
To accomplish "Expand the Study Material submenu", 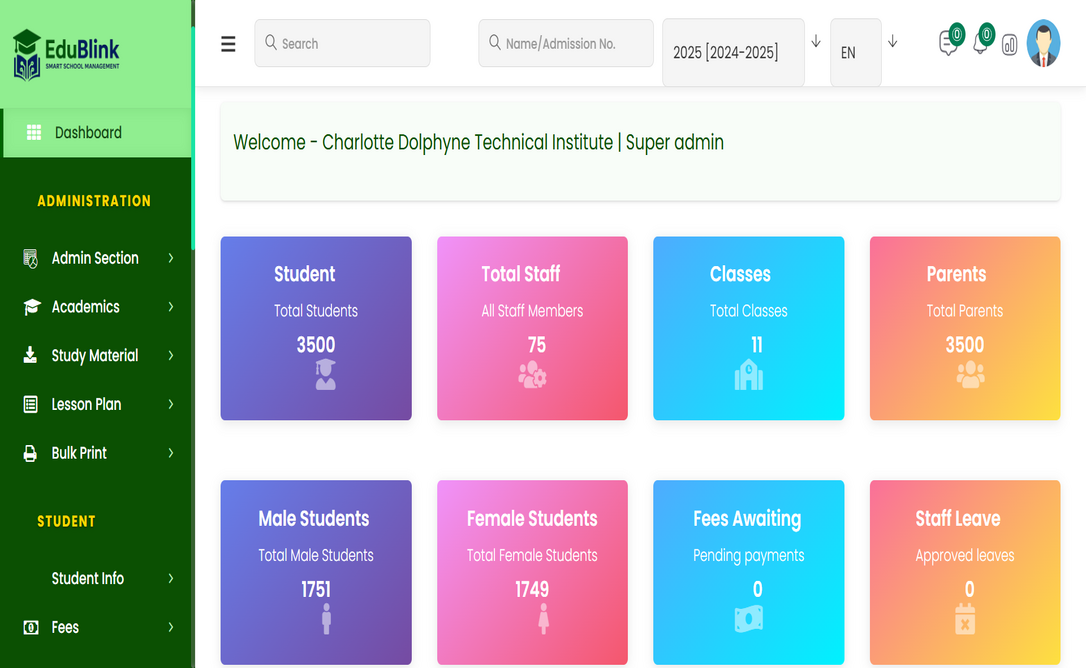I will coord(96,356).
